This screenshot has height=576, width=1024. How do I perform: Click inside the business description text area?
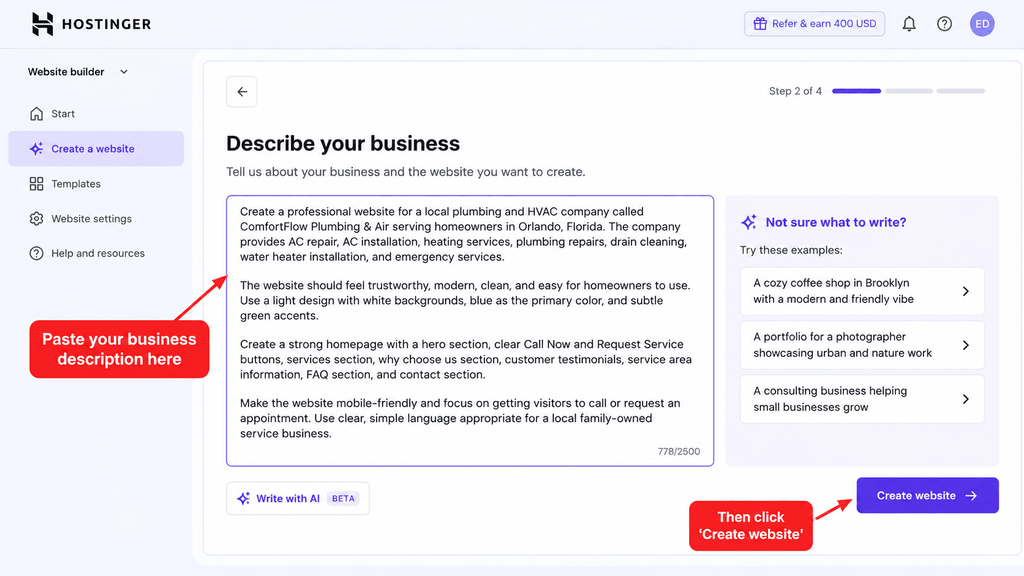(470, 330)
